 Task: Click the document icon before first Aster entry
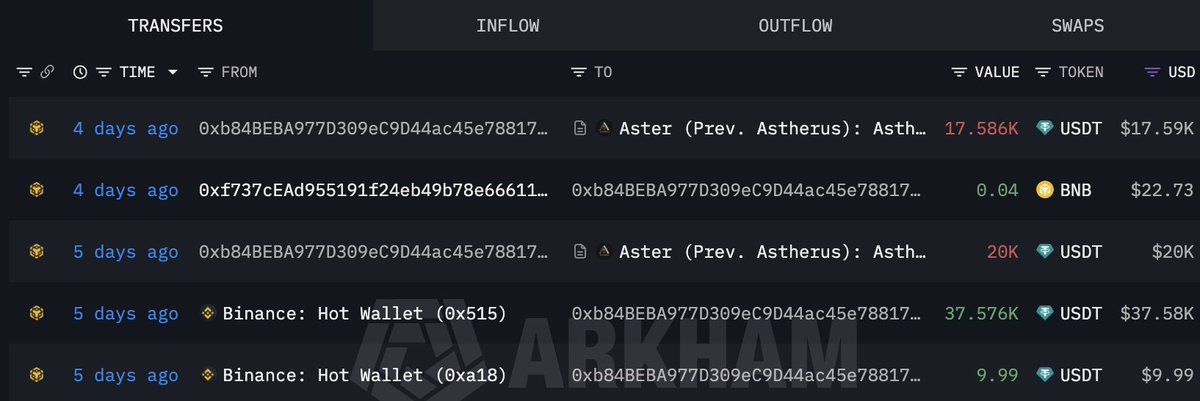coord(579,128)
